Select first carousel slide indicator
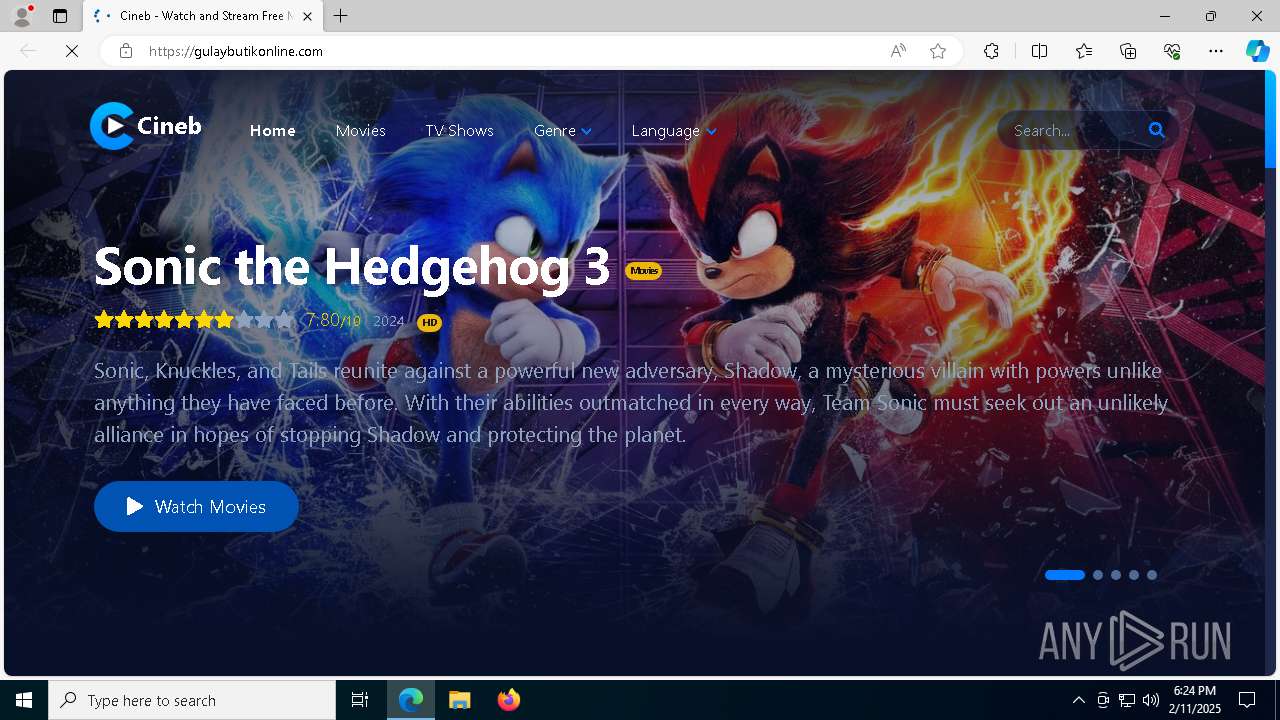This screenshot has height=720, width=1280. pyautogui.click(x=1065, y=575)
